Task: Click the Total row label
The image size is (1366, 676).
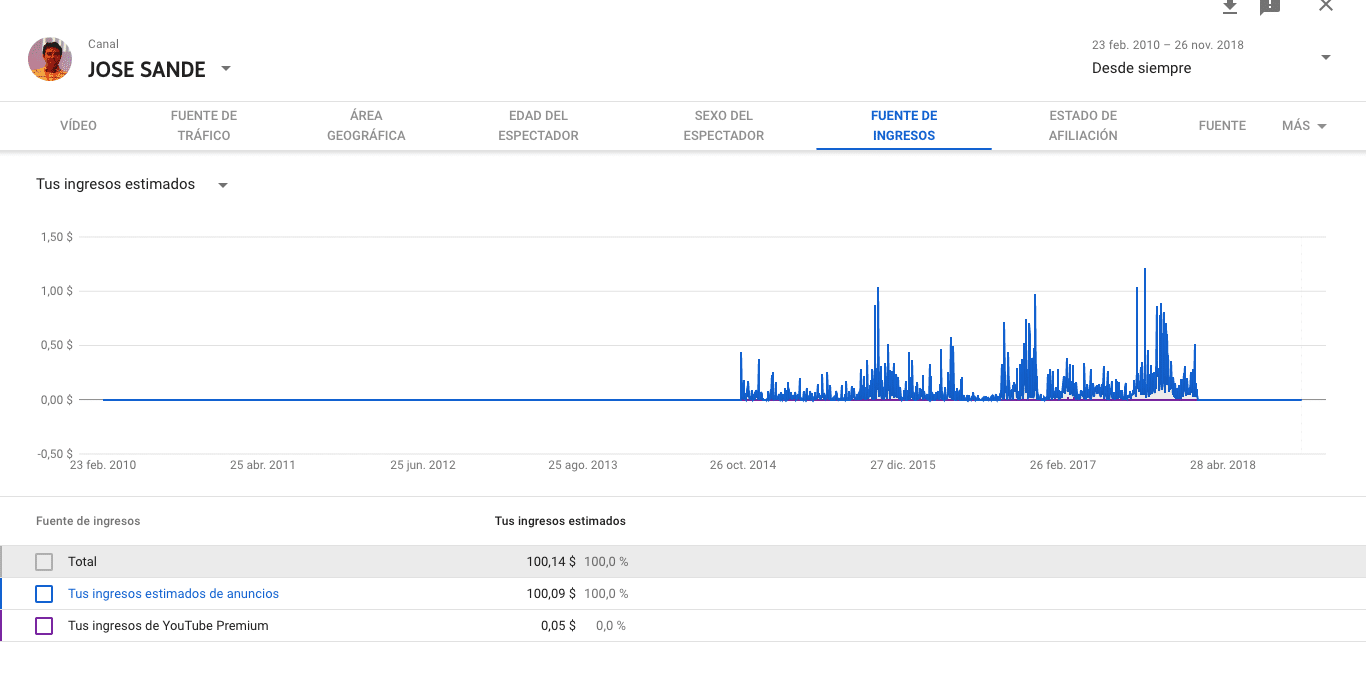Action: click(x=82, y=562)
